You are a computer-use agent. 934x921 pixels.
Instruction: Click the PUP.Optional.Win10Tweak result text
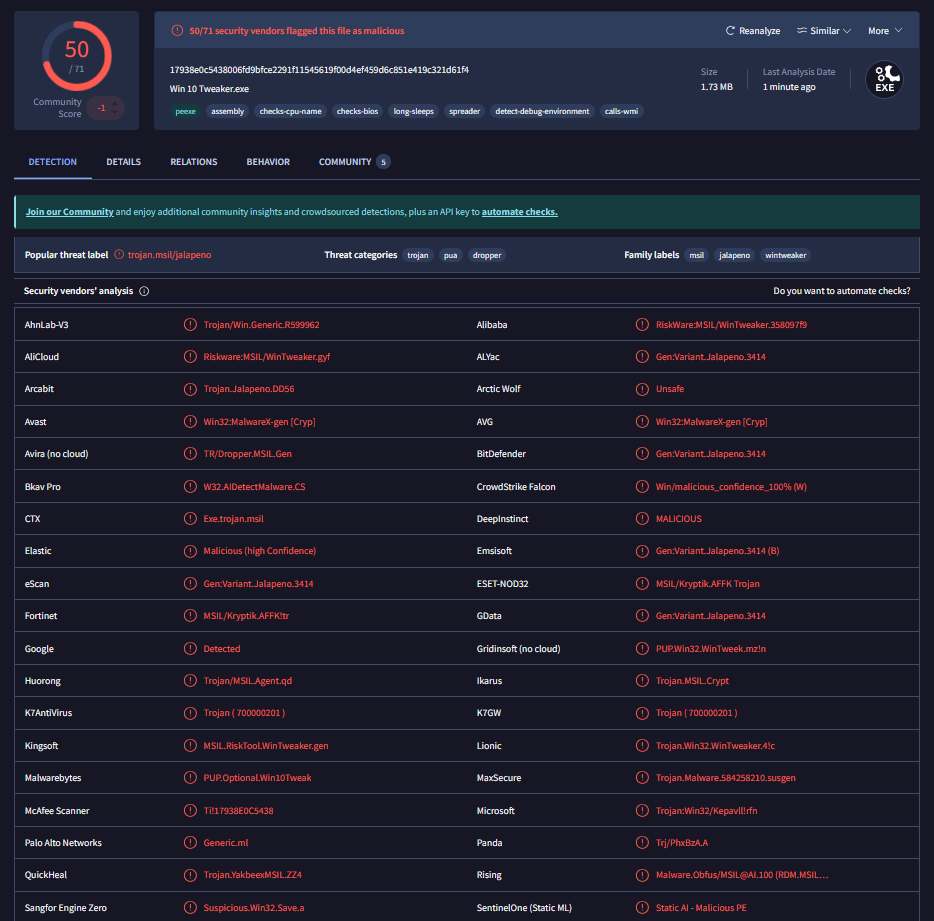coord(257,778)
